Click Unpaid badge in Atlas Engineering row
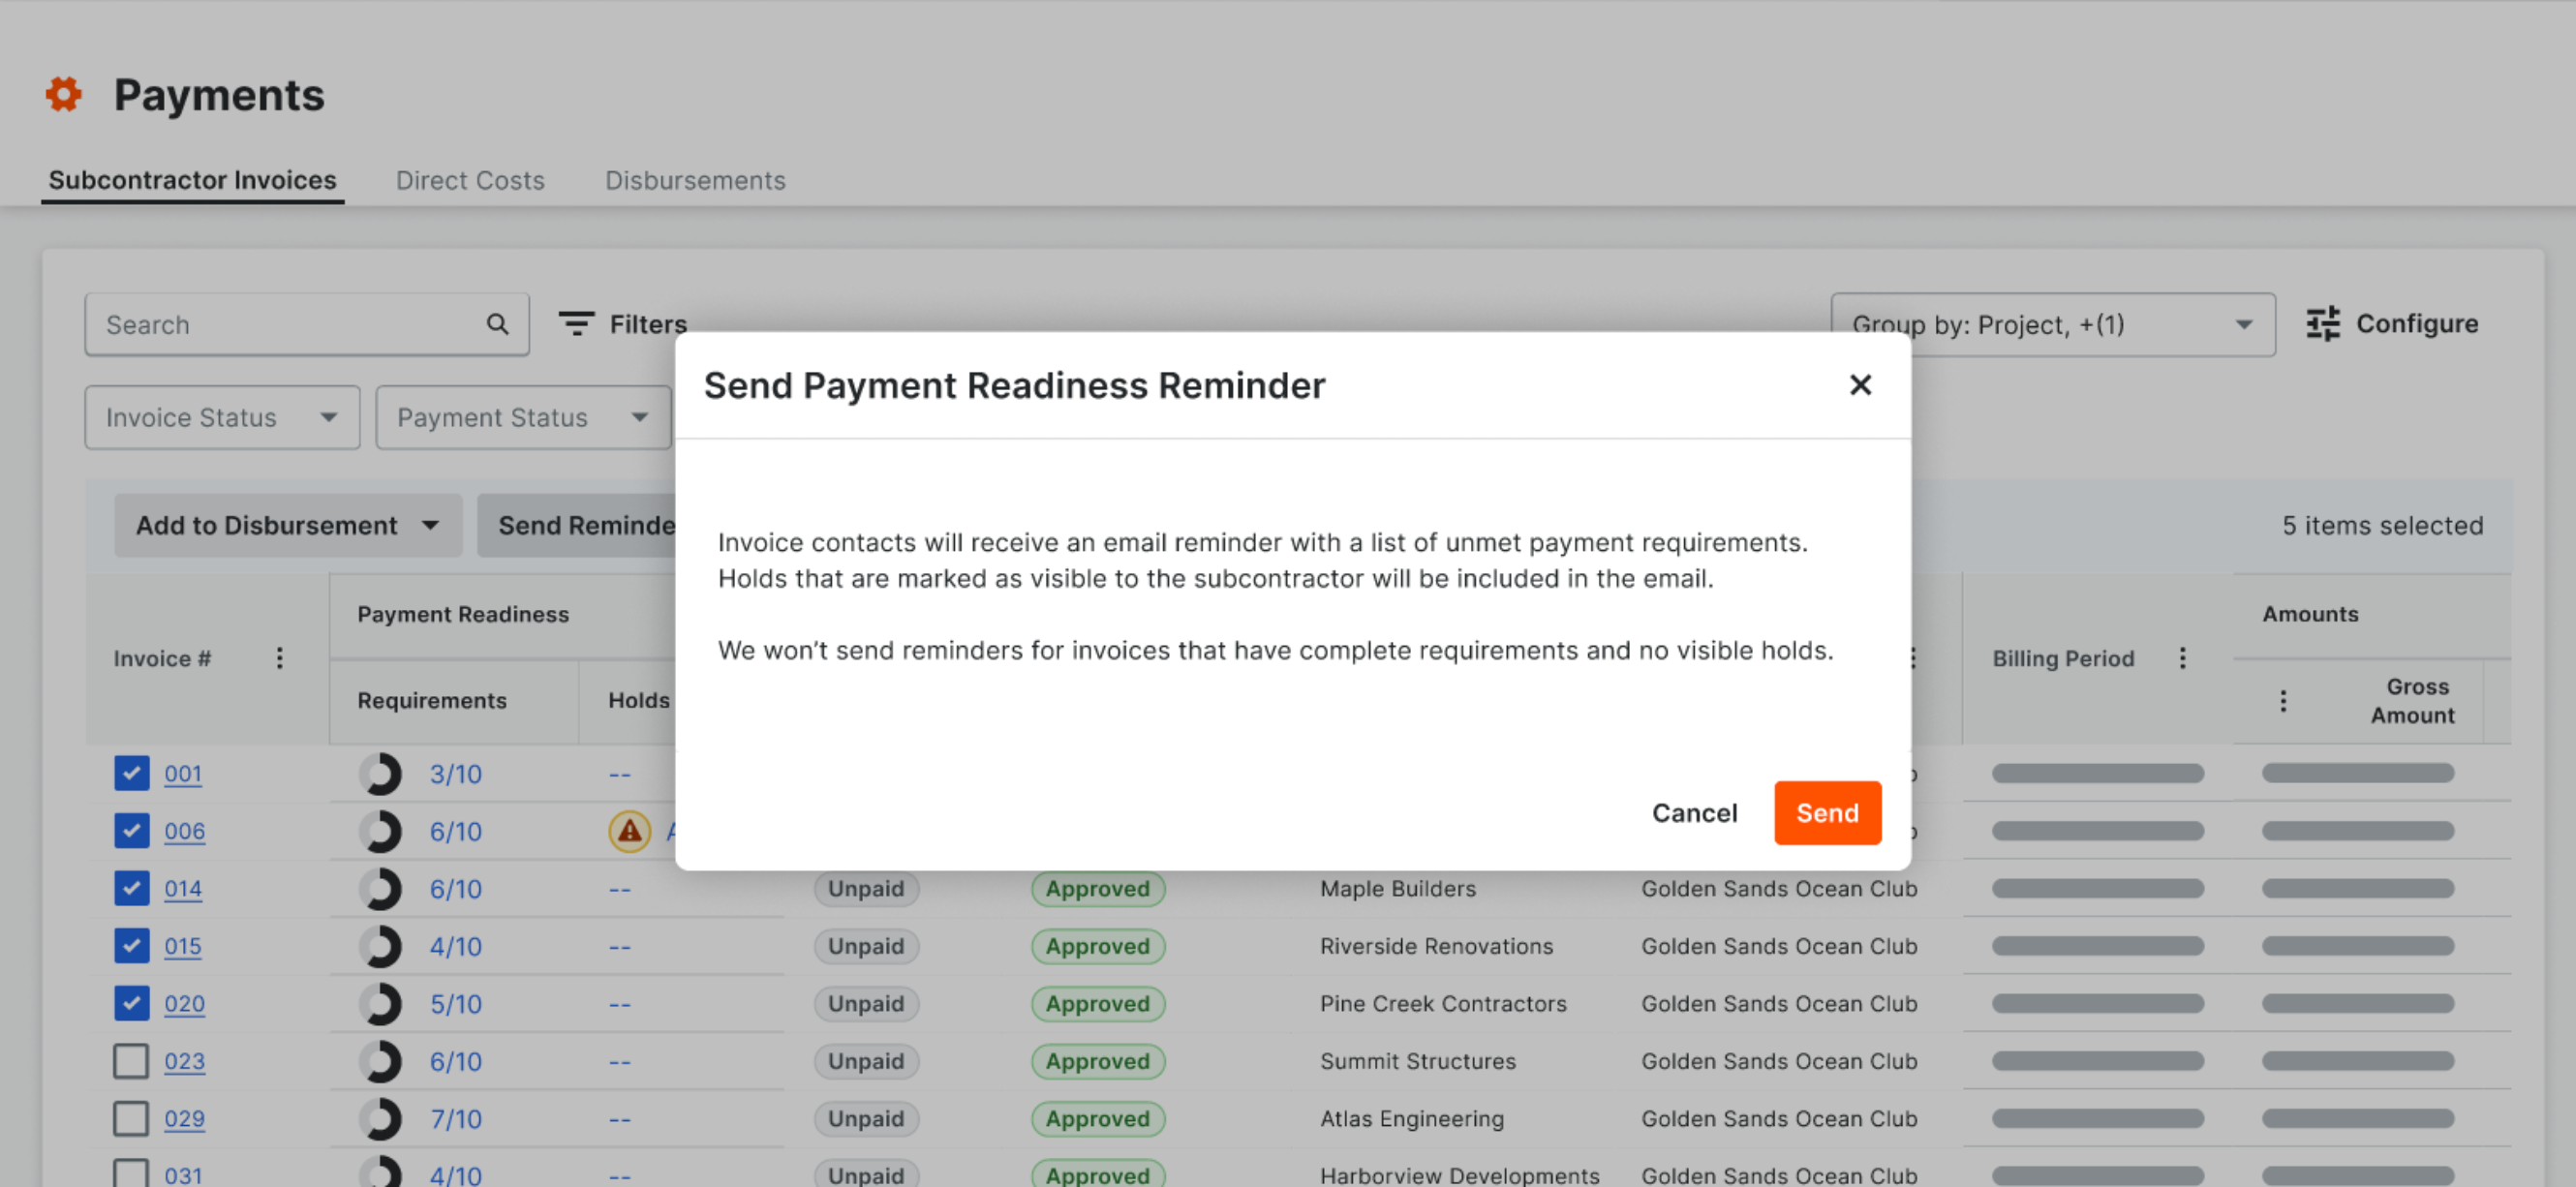The height and width of the screenshot is (1187, 2576). click(x=866, y=1119)
